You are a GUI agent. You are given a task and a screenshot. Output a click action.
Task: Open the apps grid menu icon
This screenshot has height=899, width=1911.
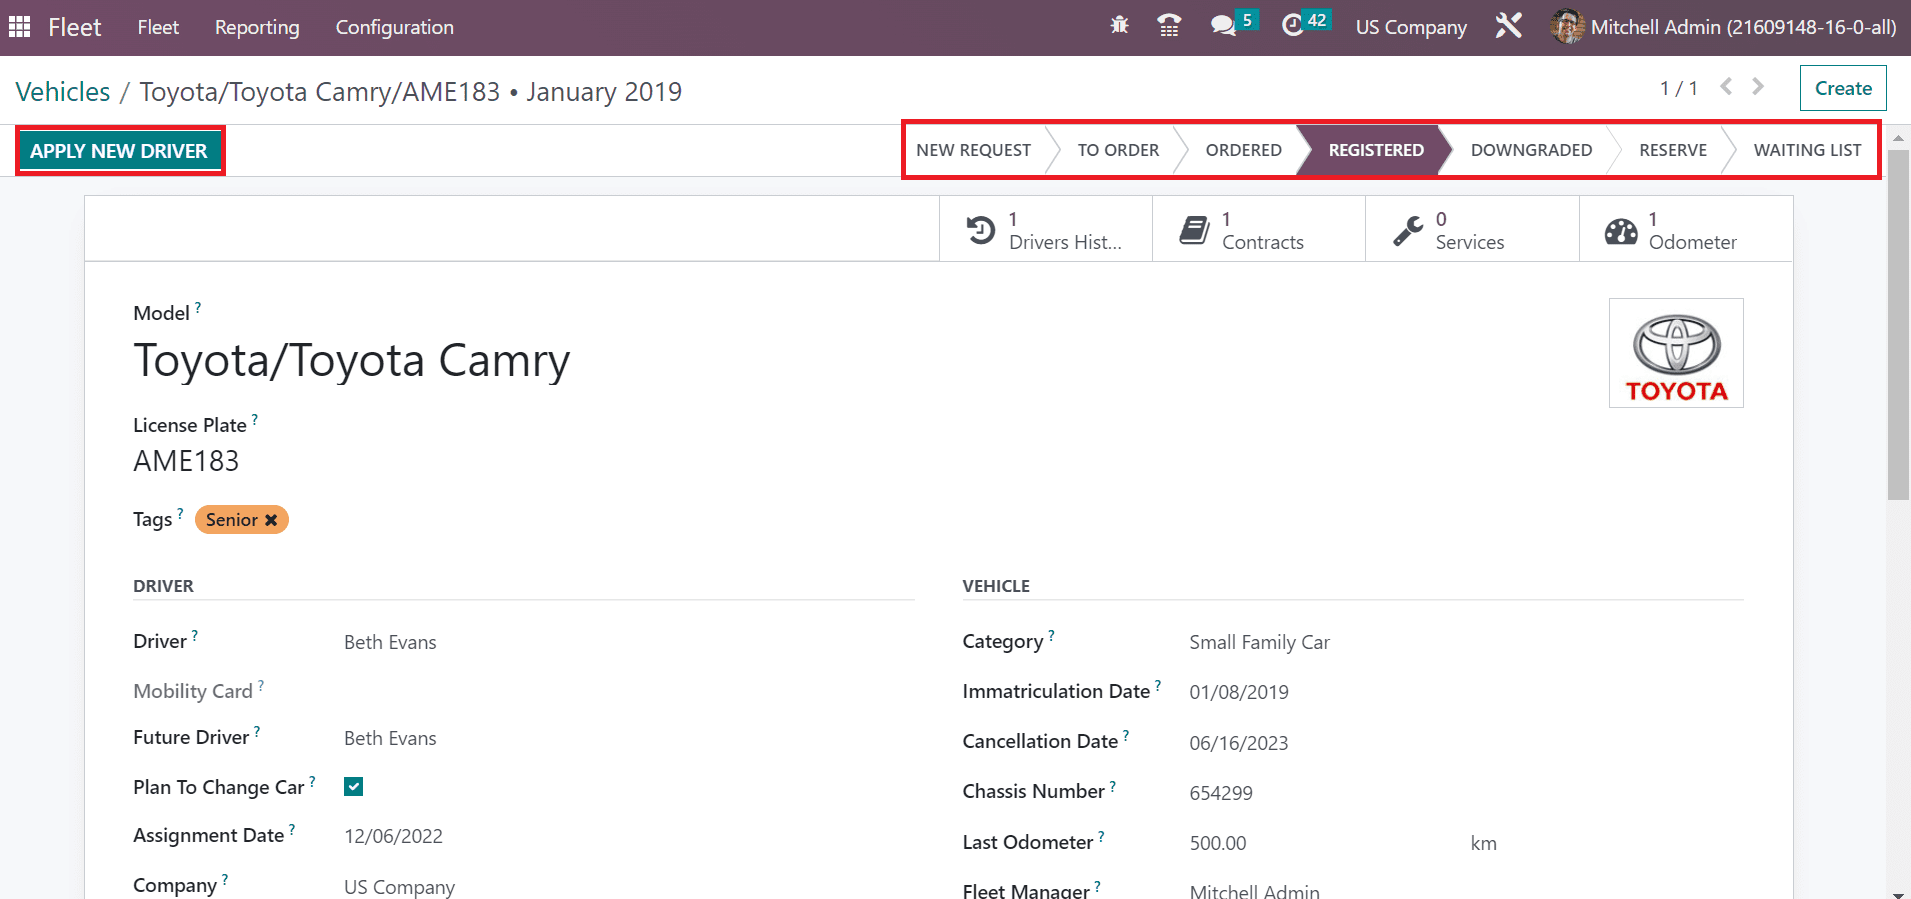[x=19, y=27]
